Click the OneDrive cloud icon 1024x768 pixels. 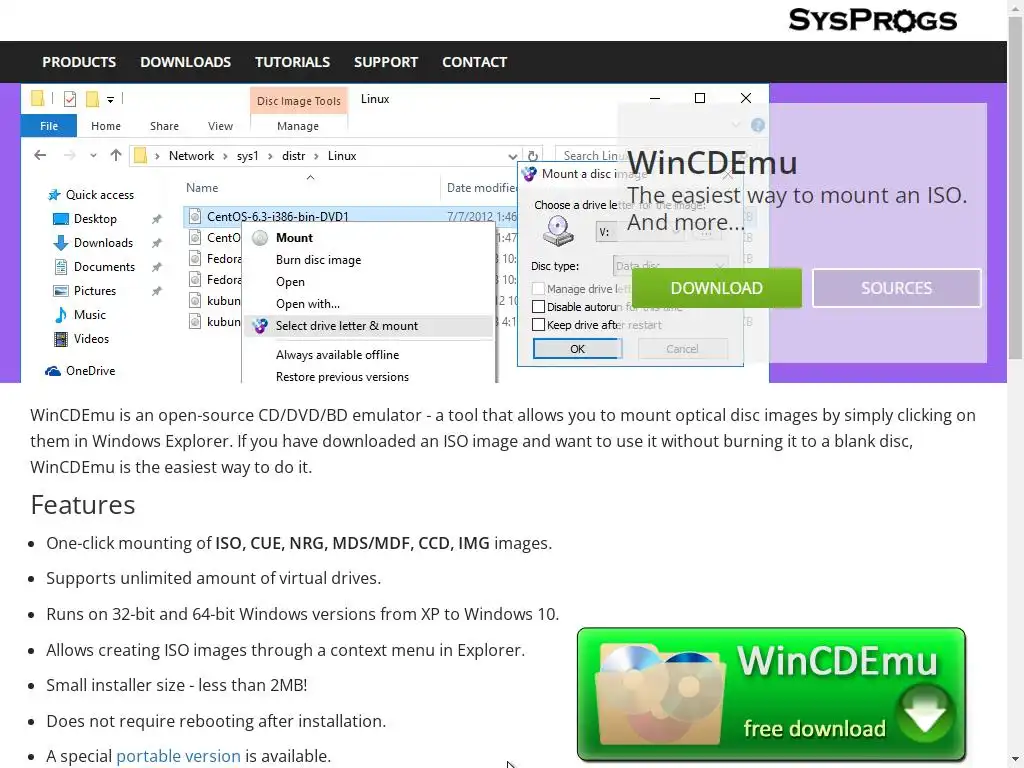click(53, 371)
